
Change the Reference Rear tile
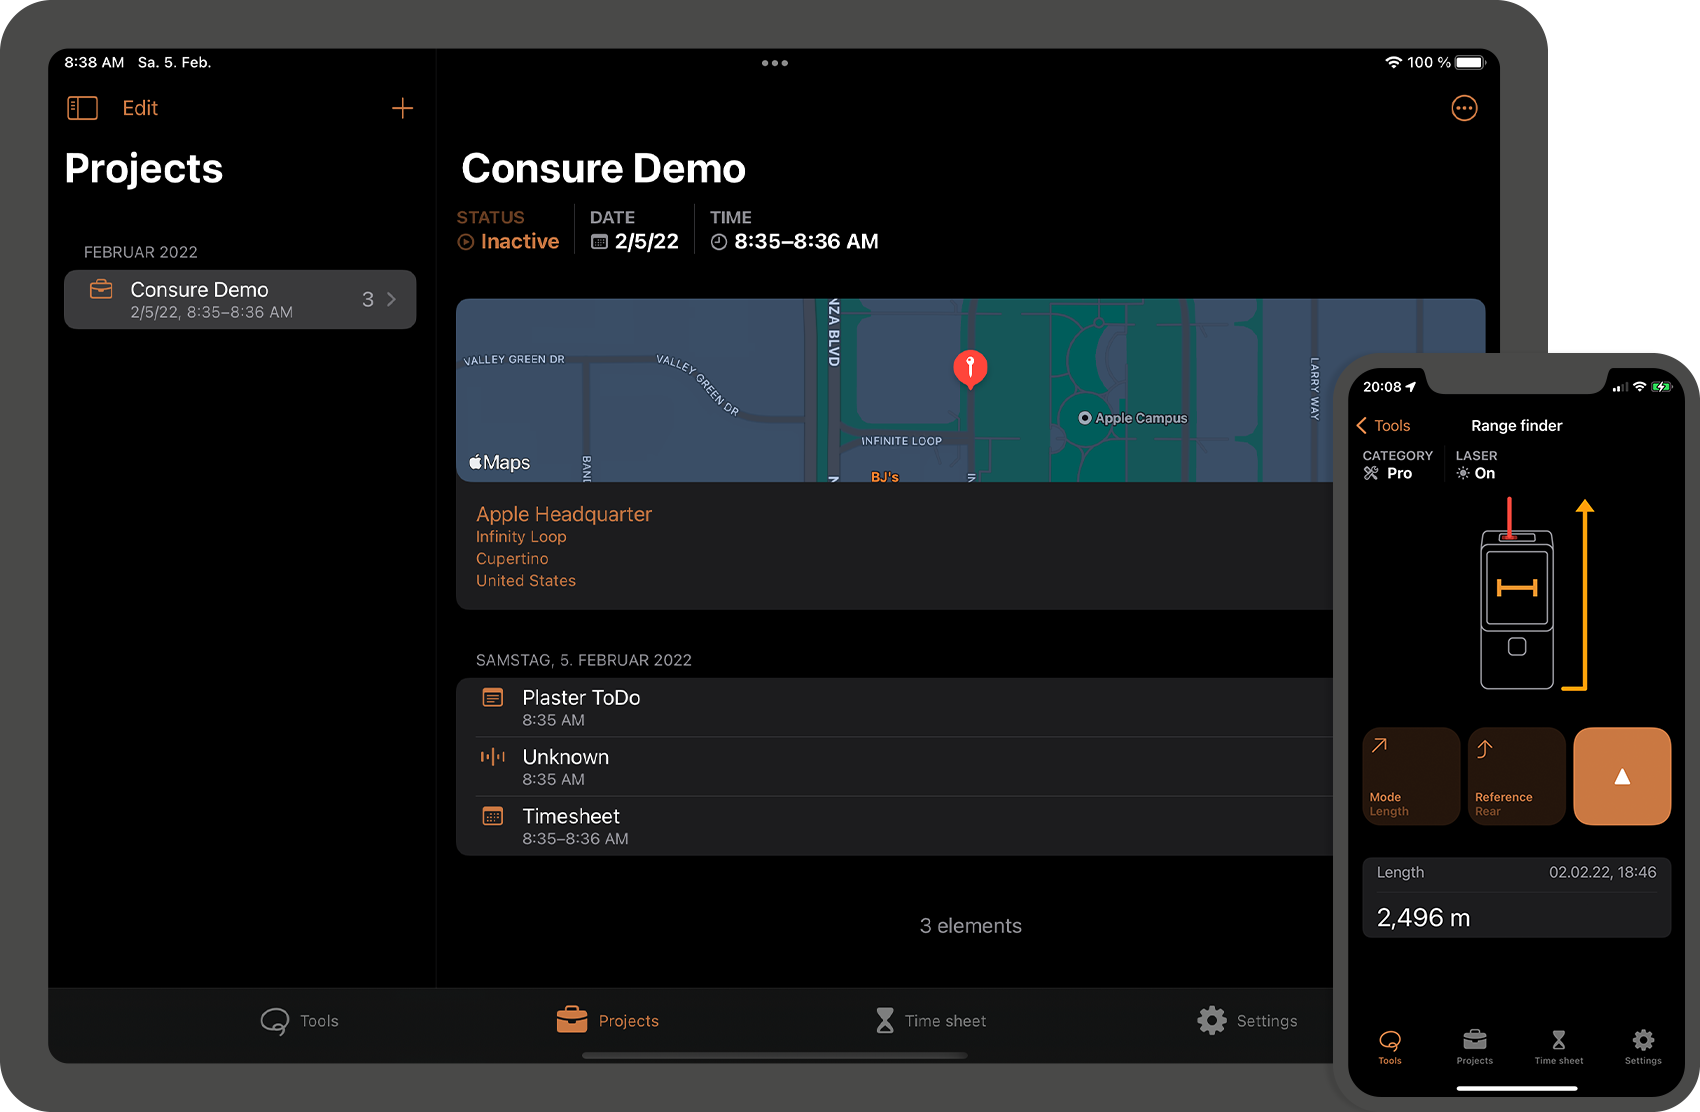1515,776
